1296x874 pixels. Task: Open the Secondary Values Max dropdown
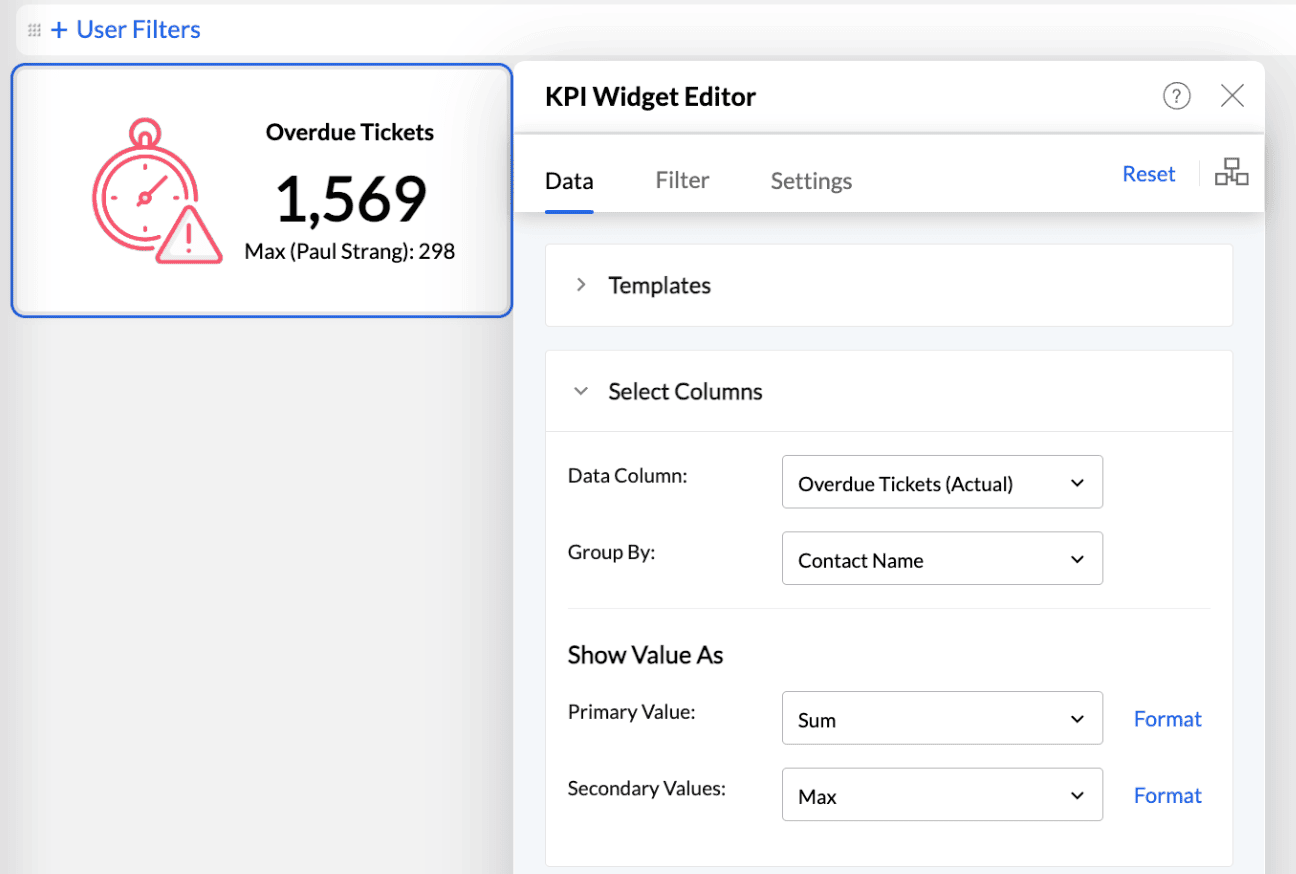coord(941,795)
